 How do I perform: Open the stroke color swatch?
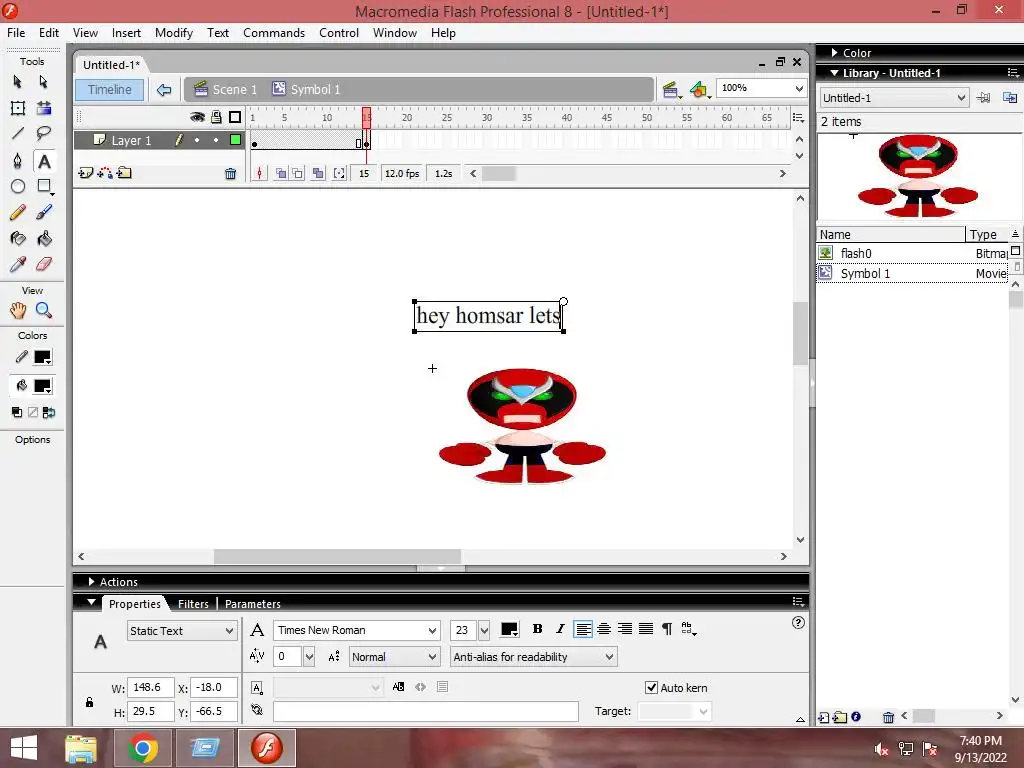(x=42, y=357)
